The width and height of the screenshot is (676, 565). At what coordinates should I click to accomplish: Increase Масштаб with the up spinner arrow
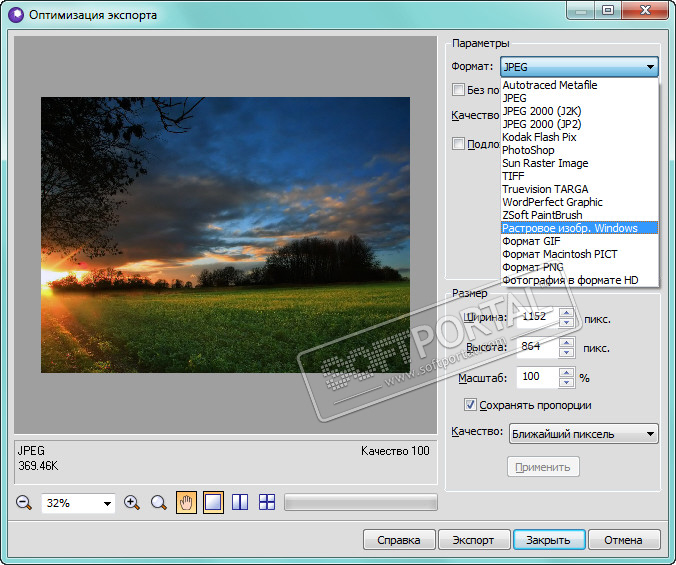point(566,372)
